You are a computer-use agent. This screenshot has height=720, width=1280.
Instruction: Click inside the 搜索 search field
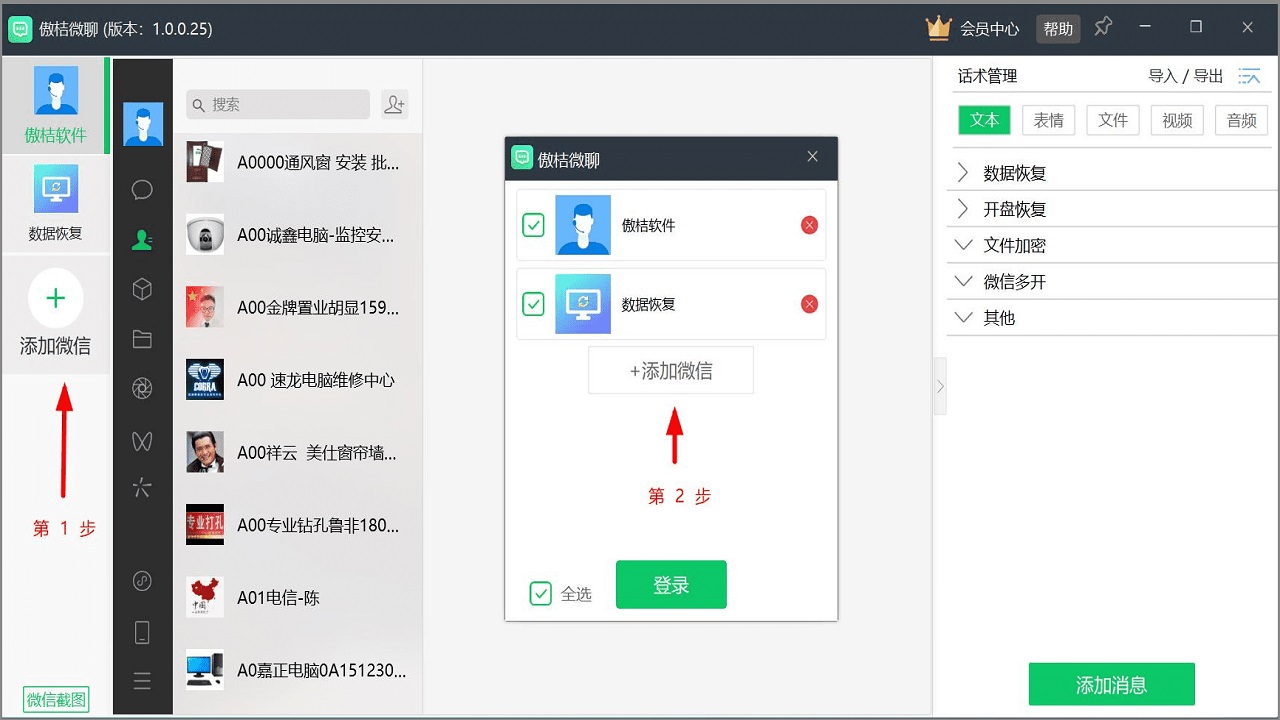pos(277,104)
